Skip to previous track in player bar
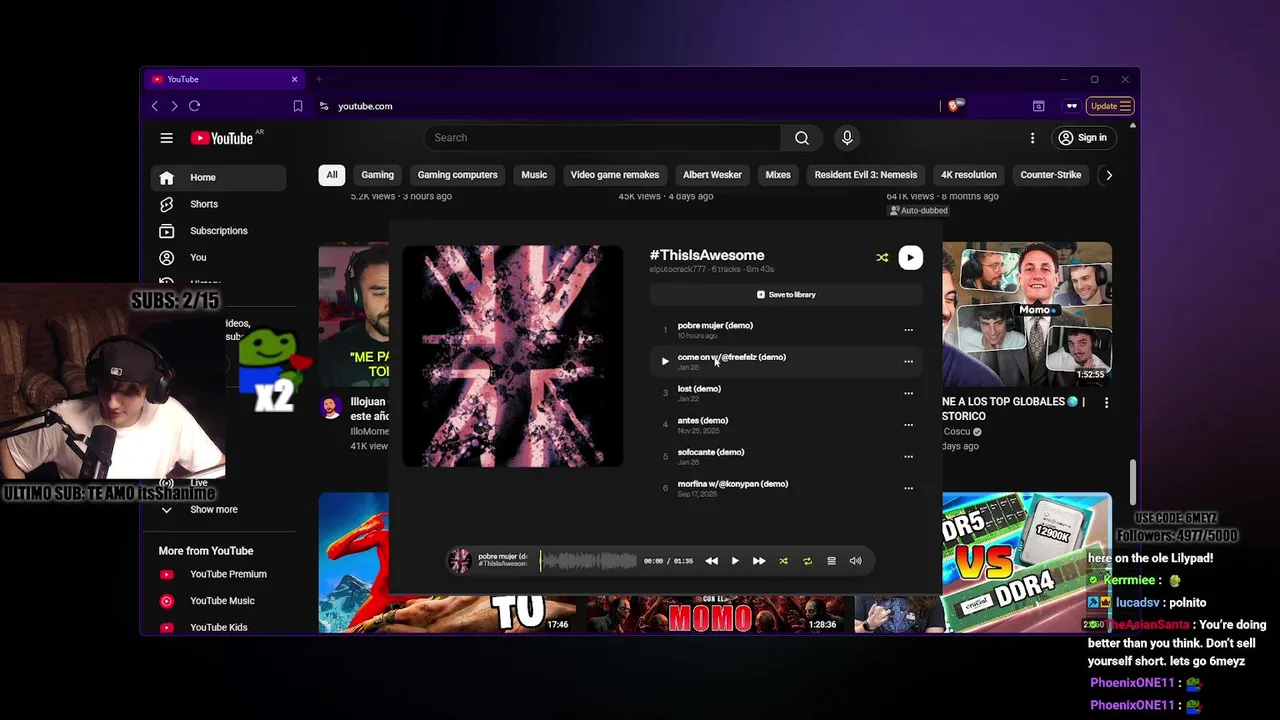This screenshot has width=1280, height=720. (711, 561)
